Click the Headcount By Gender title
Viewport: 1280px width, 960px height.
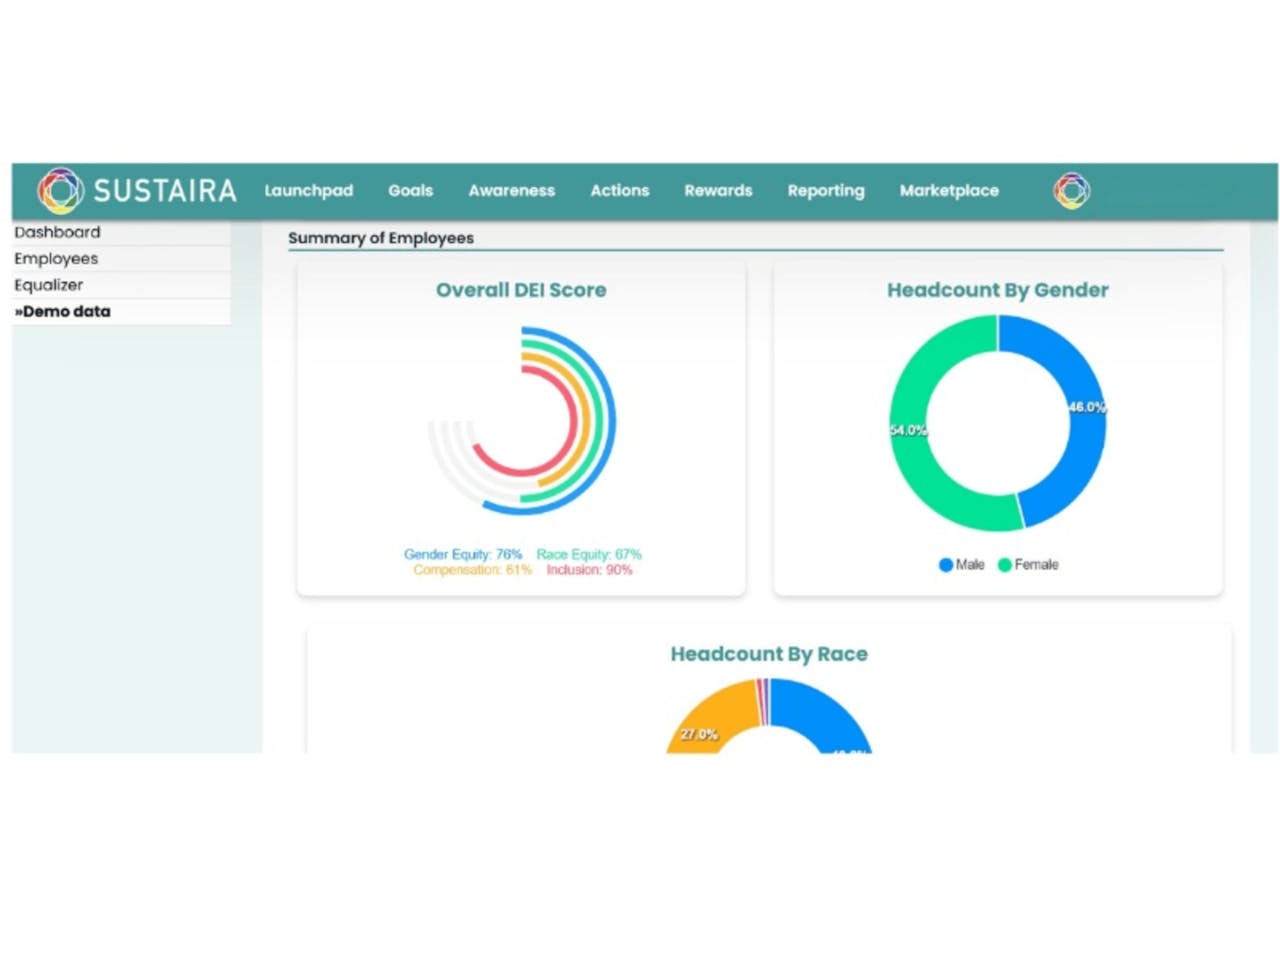998,290
